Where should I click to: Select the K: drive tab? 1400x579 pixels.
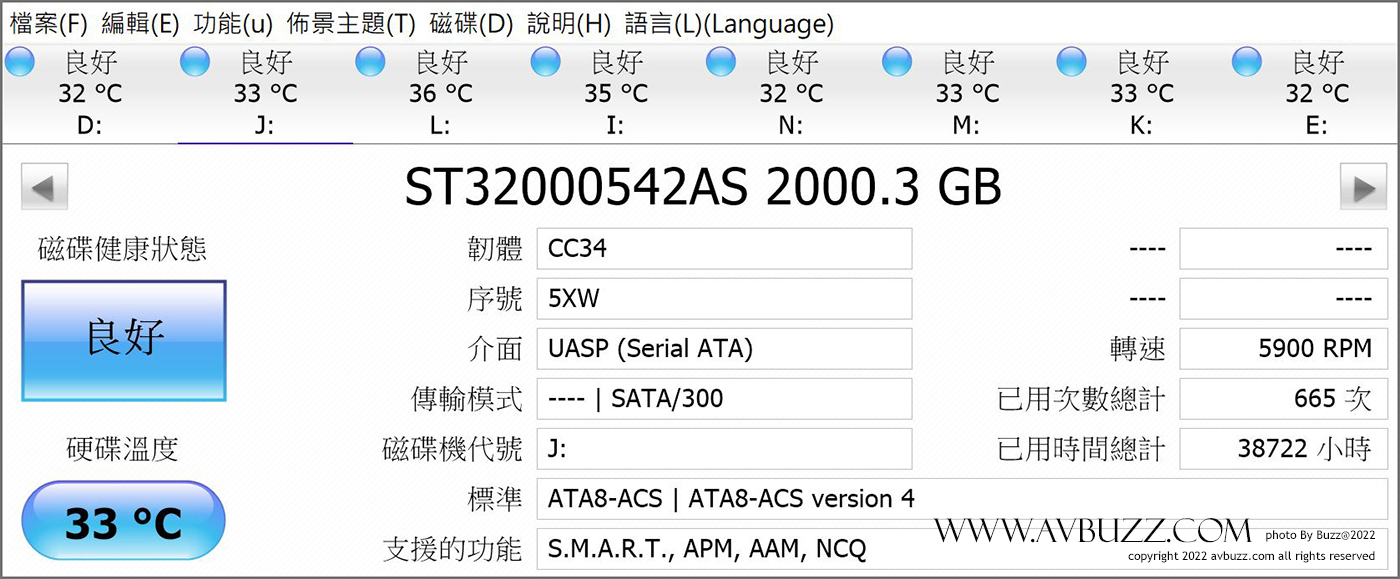[x=1142, y=93]
